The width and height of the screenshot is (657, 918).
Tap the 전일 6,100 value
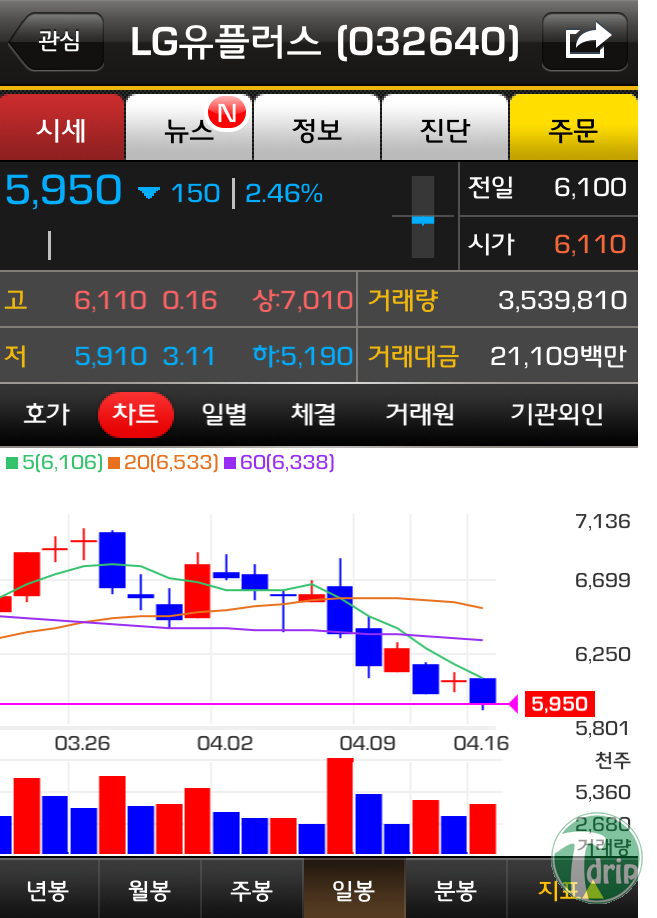point(590,187)
